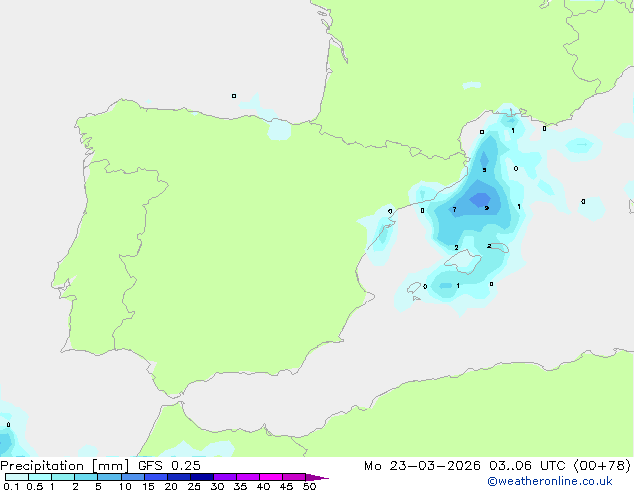The width and height of the screenshot is (634, 490).
Task: Click the '0' value off the Moroccan Atlantic coast
Action: tap(8, 425)
